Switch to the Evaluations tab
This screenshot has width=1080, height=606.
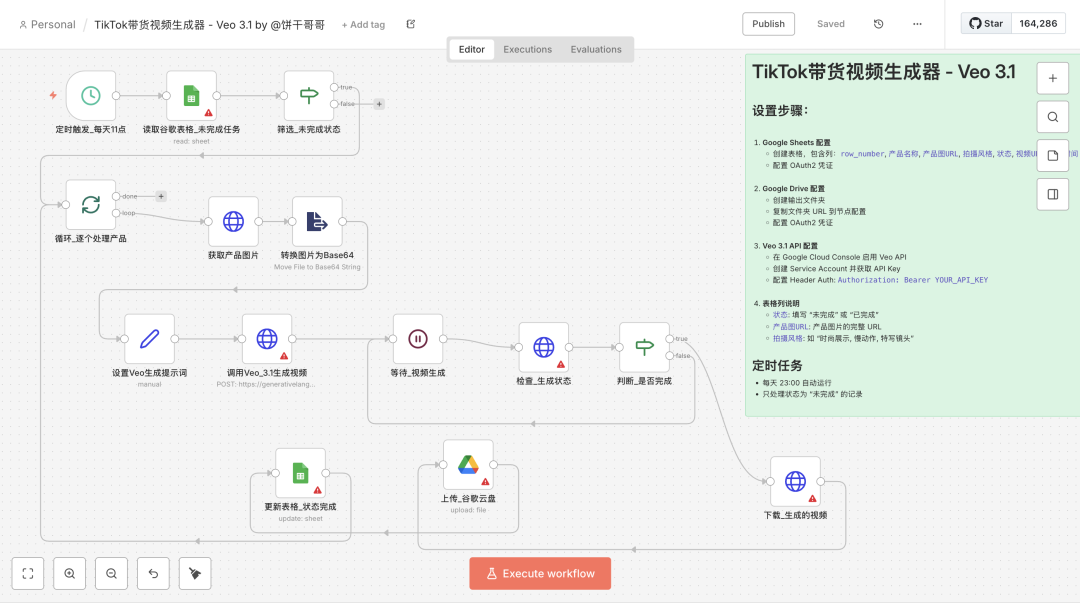tap(596, 49)
